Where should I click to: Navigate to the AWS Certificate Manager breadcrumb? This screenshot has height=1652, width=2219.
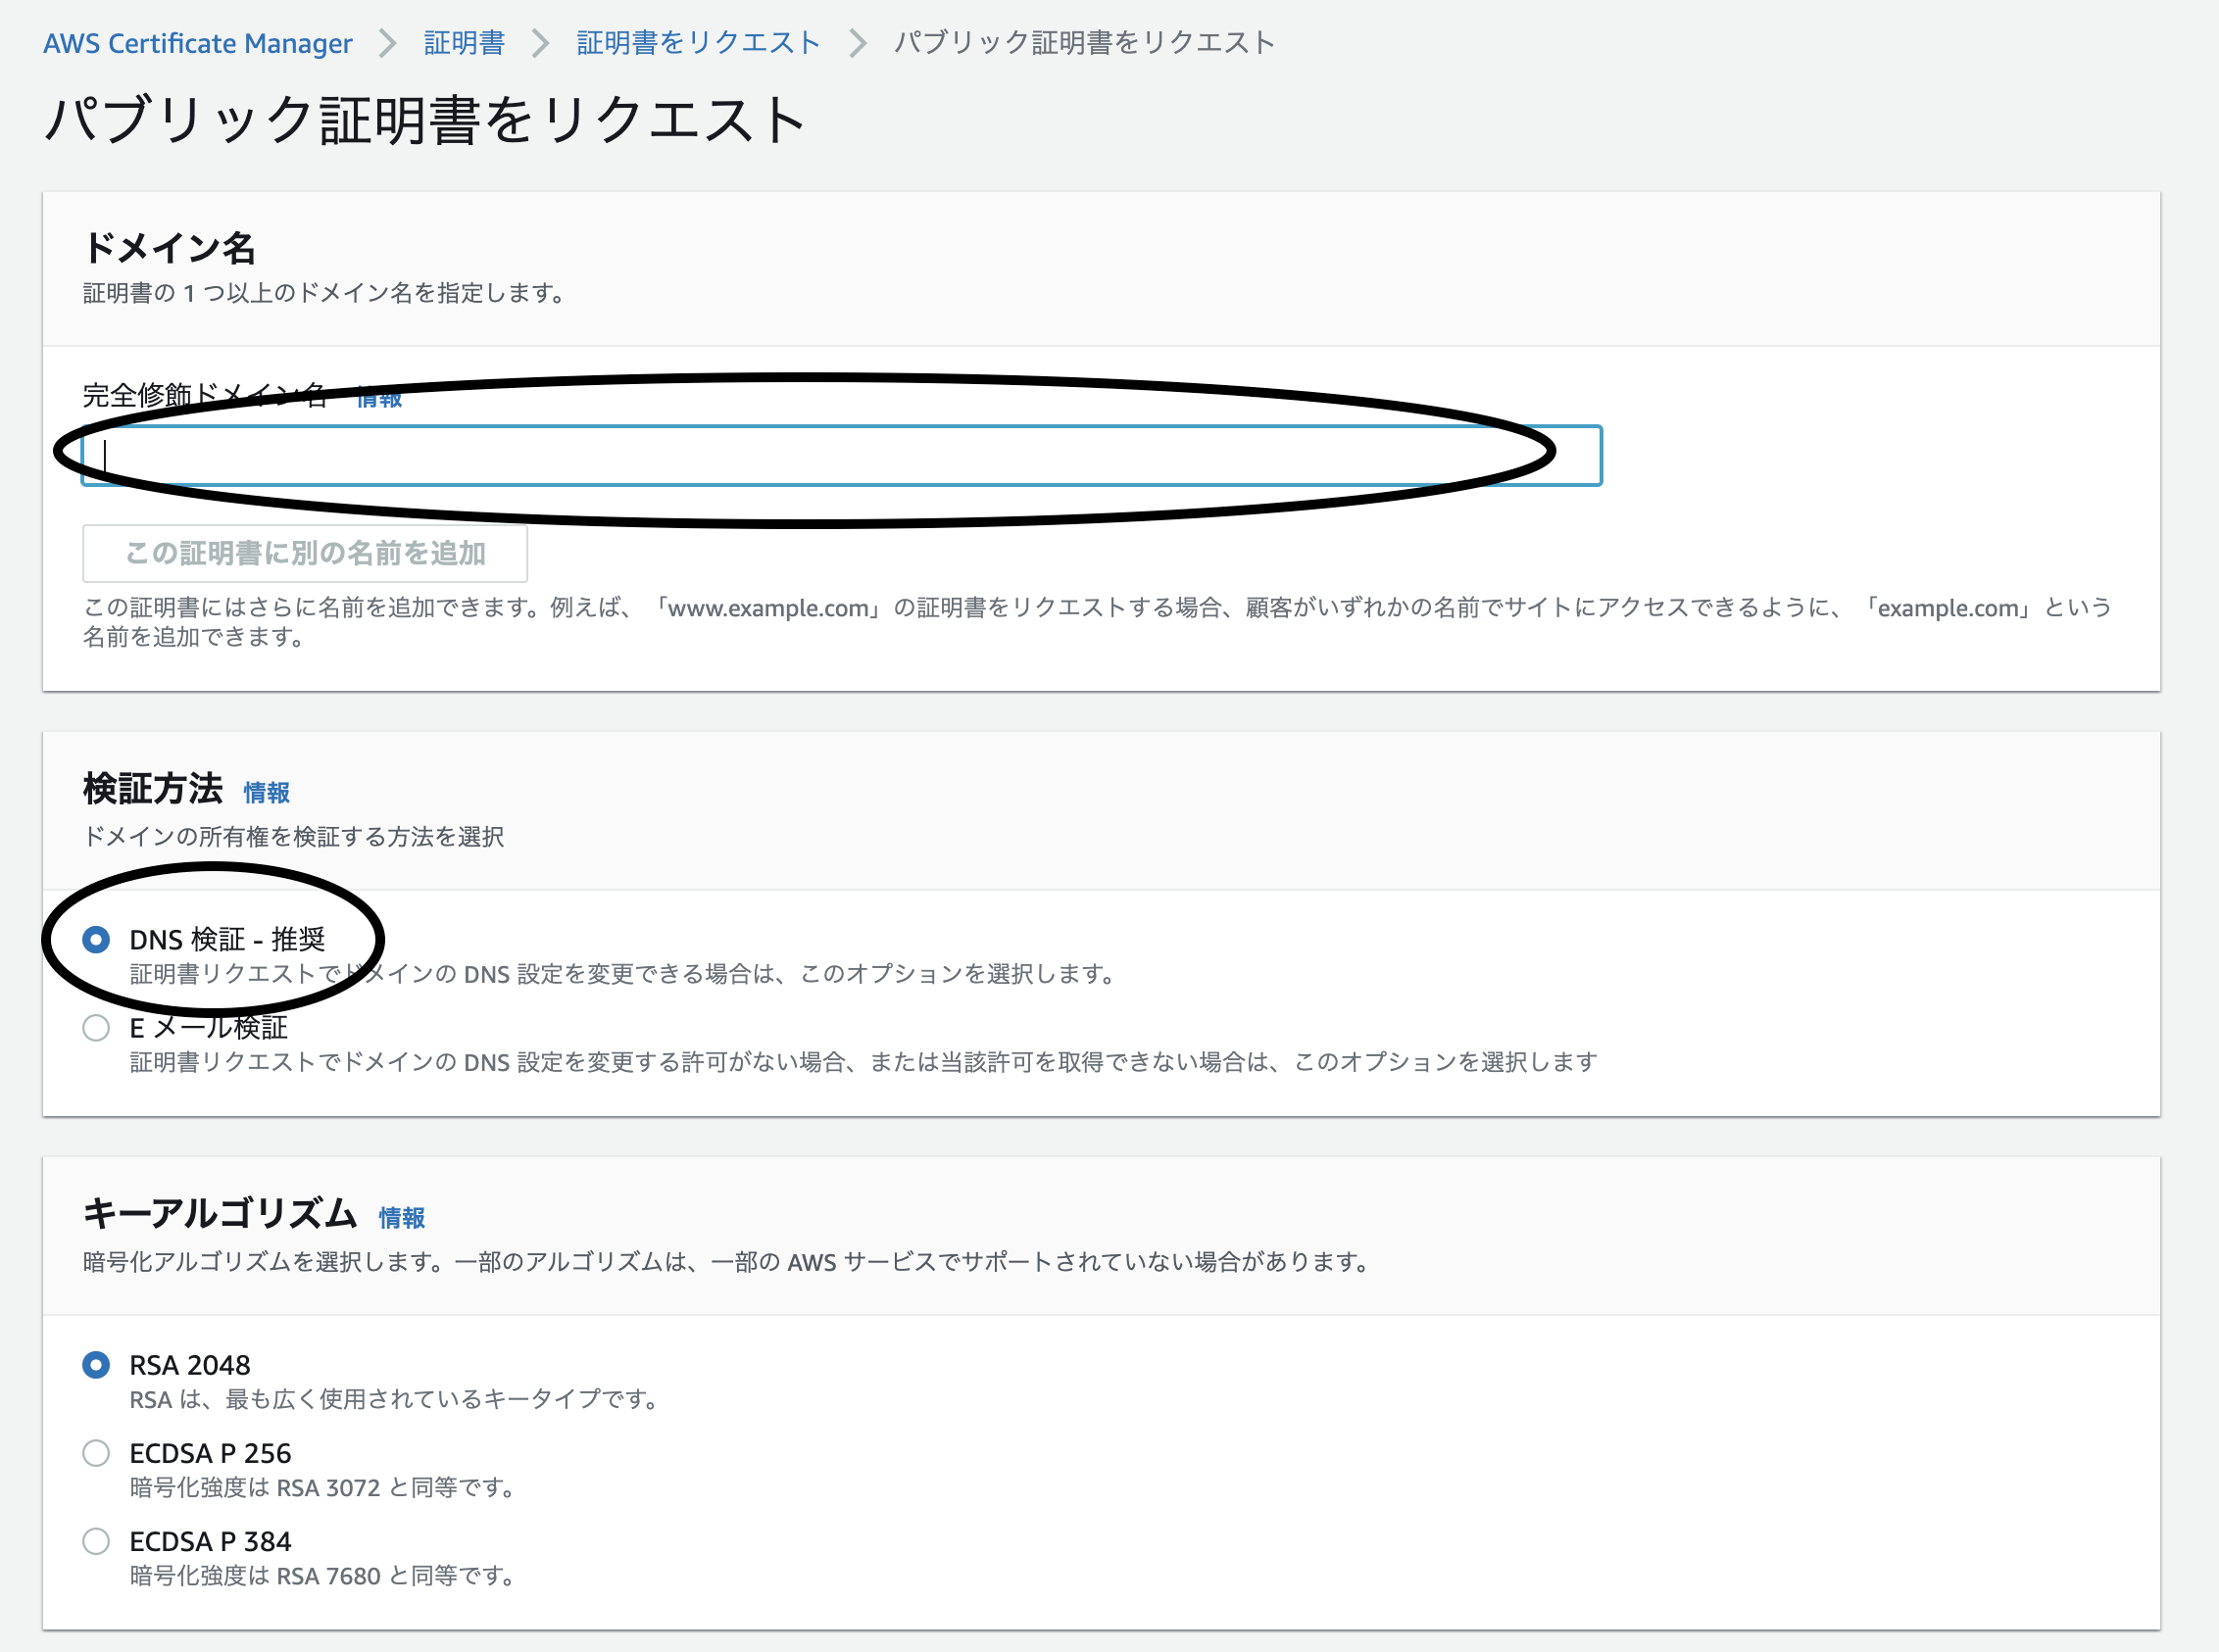[197, 42]
